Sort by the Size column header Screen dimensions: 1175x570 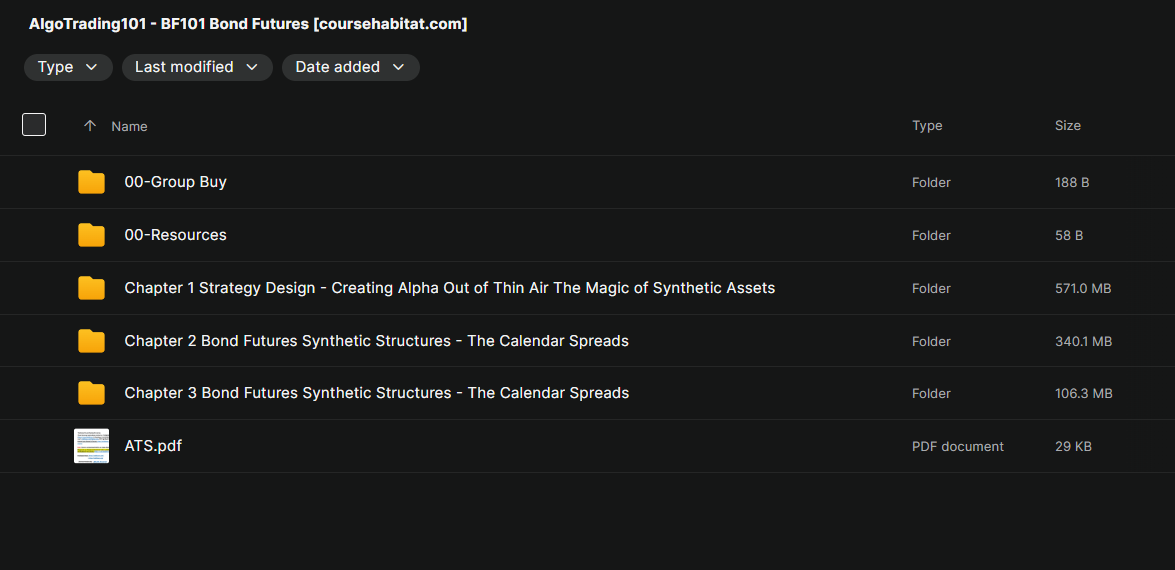1067,126
